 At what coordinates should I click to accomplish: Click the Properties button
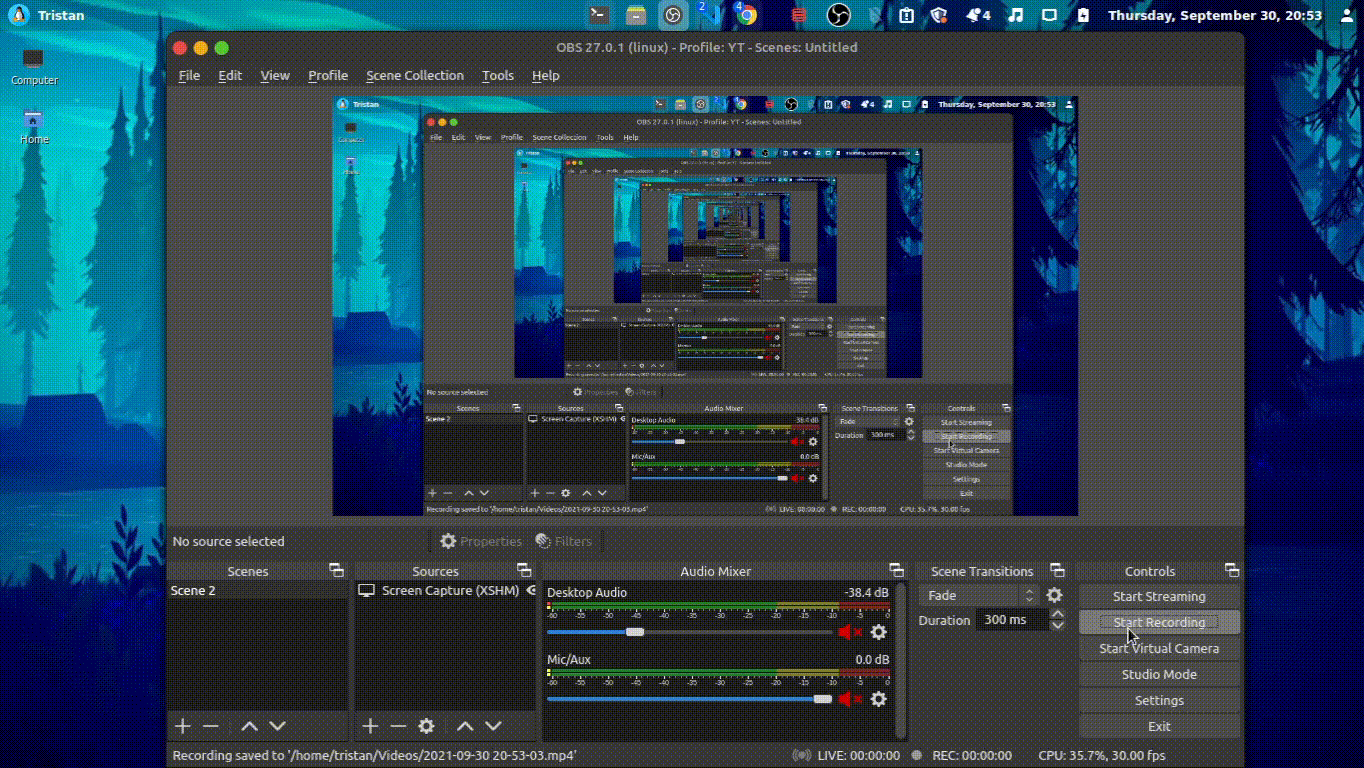481,541
